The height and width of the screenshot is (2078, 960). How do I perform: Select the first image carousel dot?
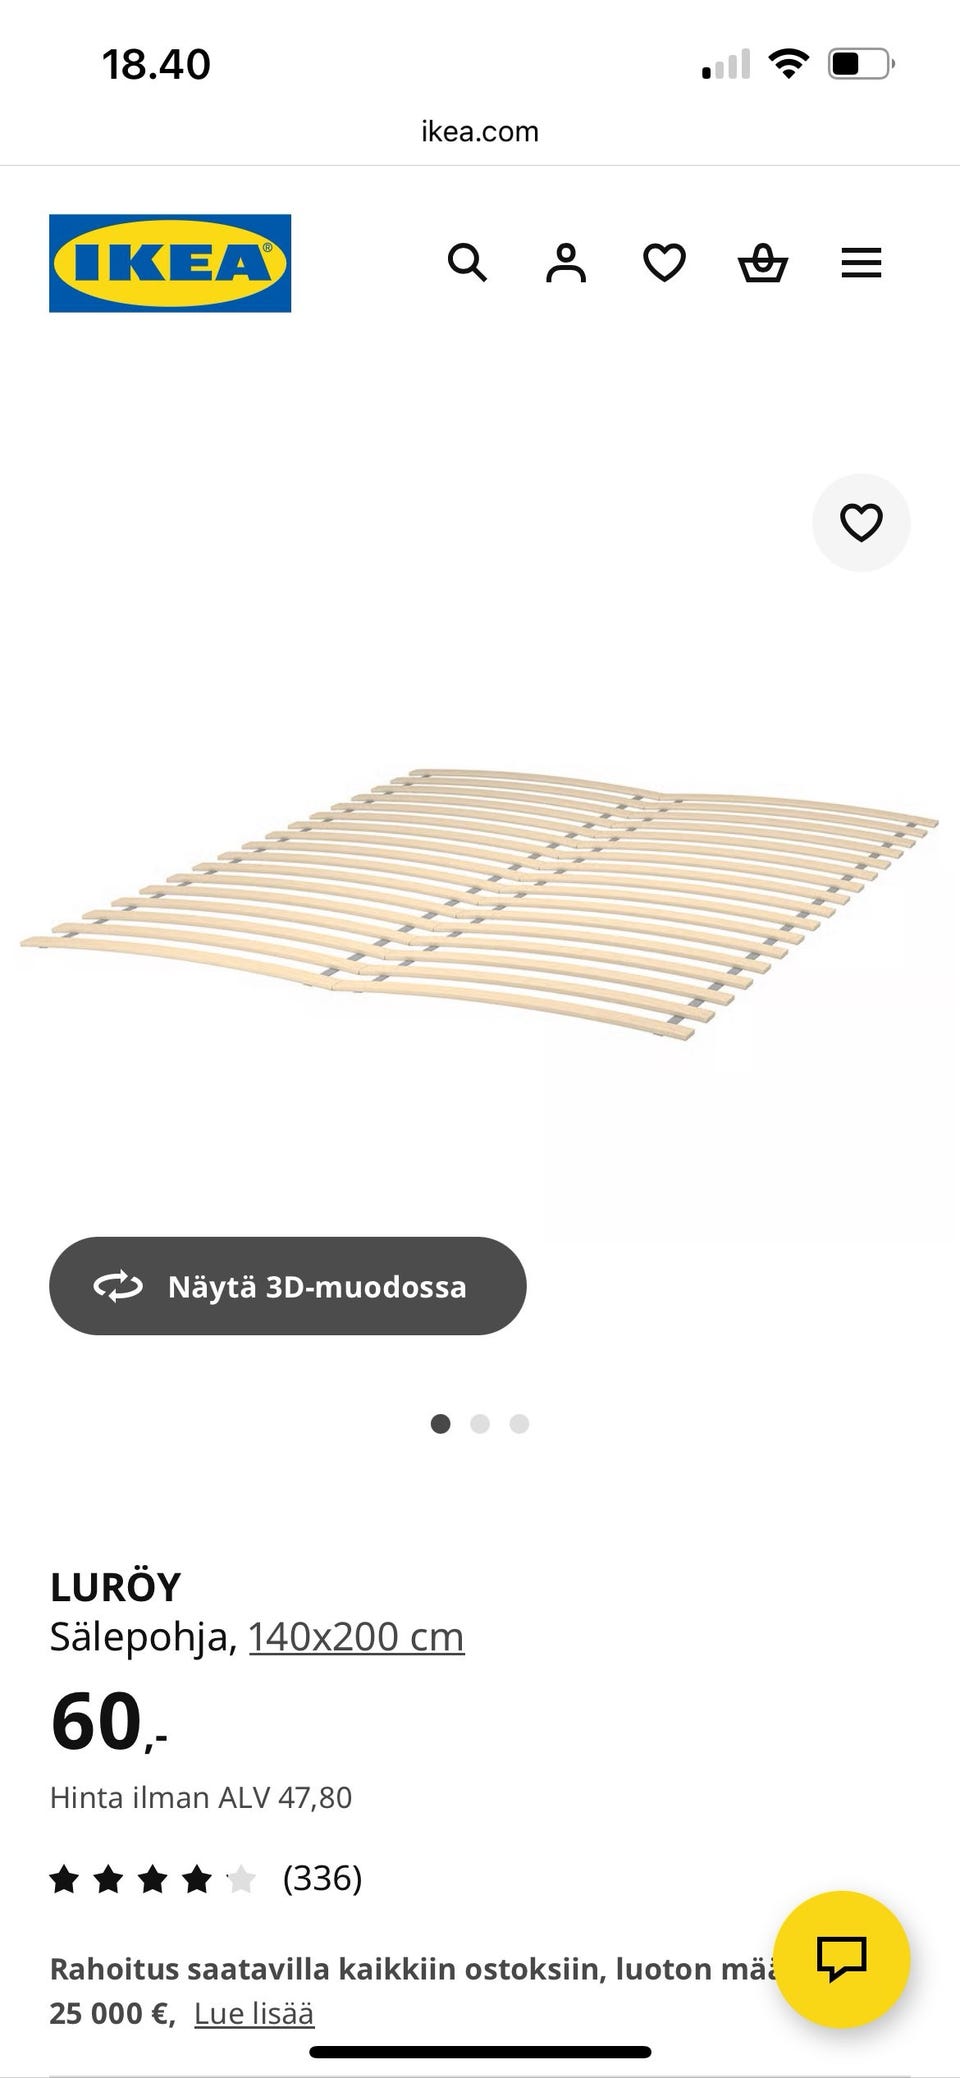click(x=440, y=1423)
